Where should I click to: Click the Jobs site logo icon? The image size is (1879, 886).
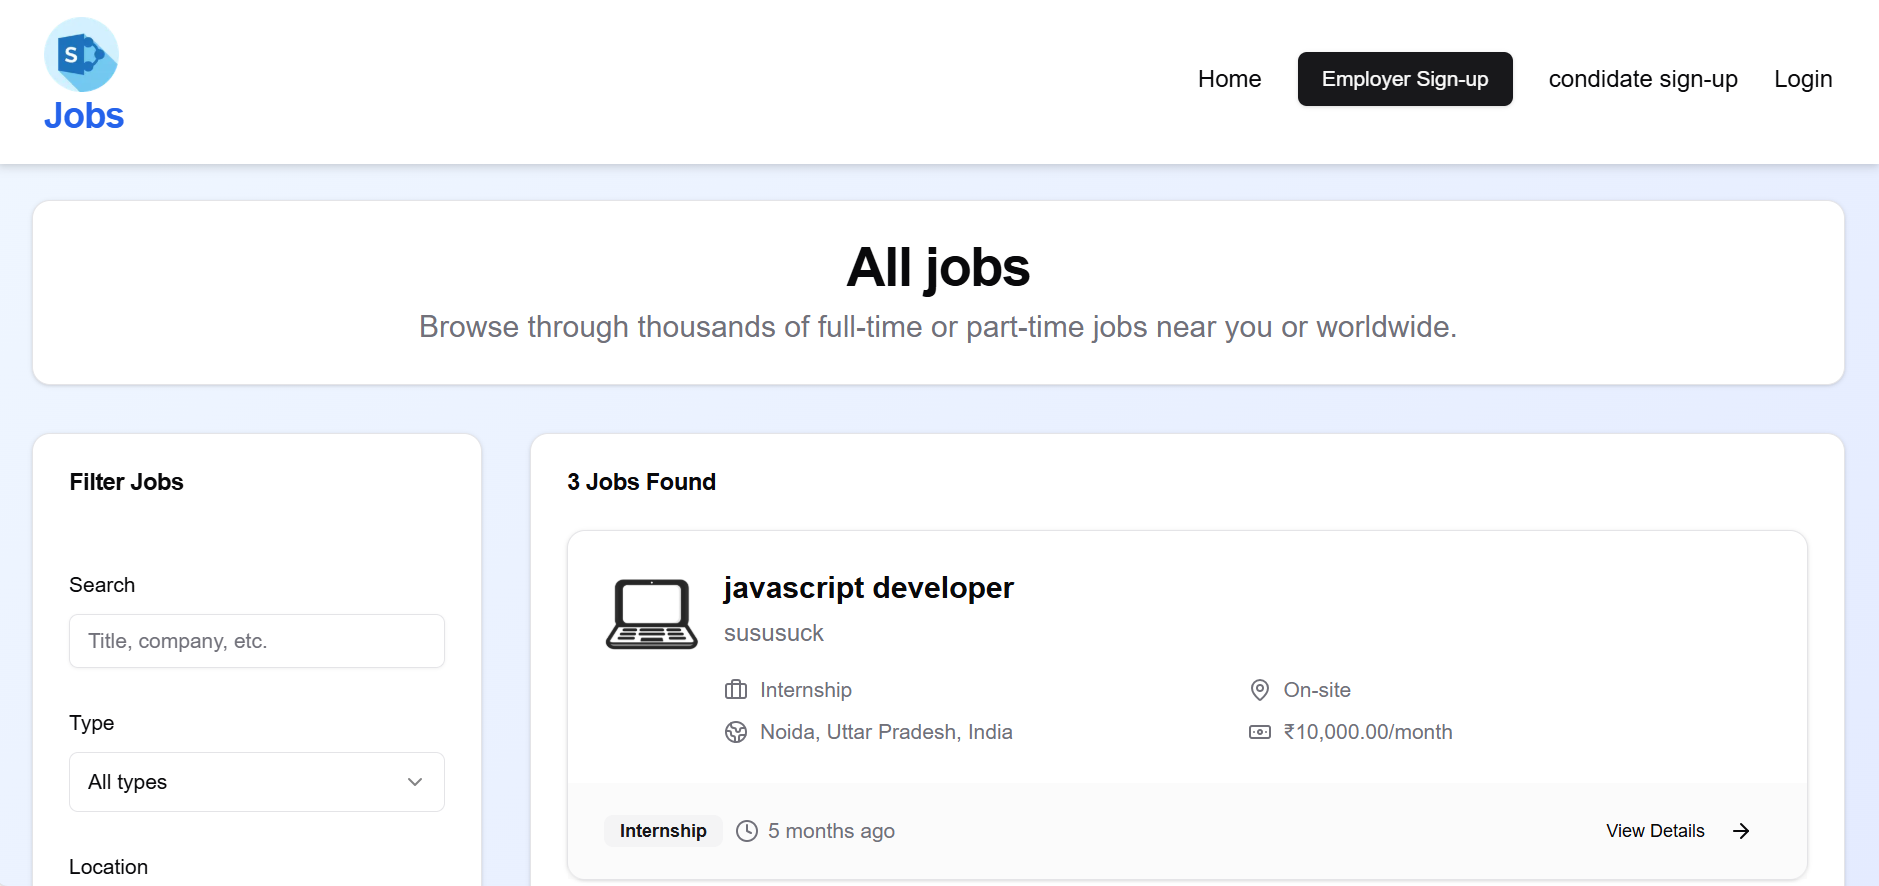(81, 55)
